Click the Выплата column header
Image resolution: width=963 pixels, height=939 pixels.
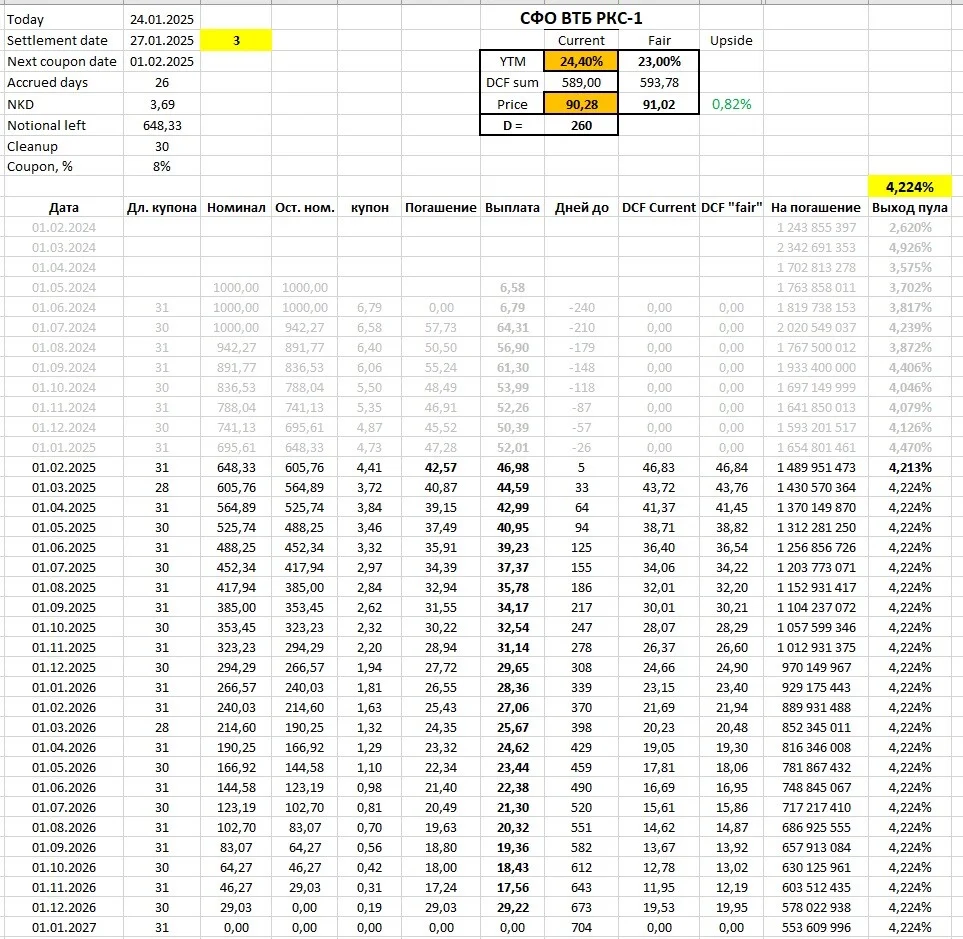[x=512, y=208]
